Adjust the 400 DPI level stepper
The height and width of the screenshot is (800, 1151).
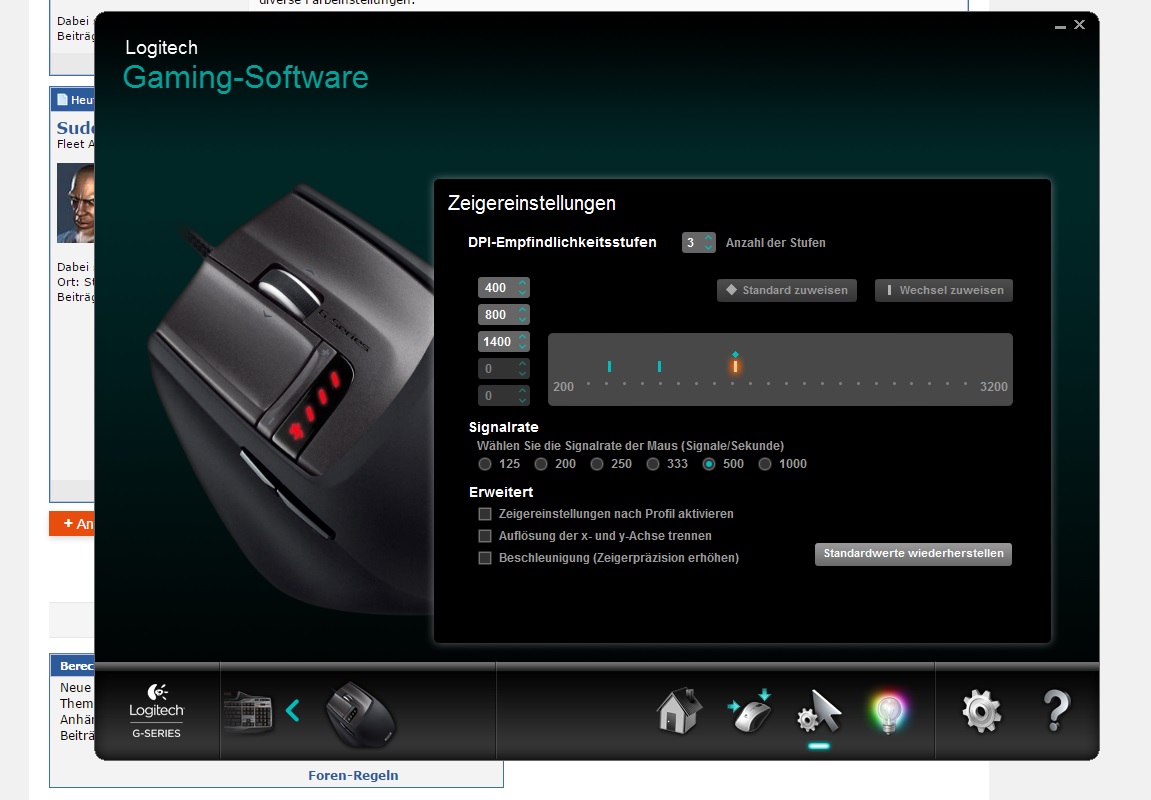coord(523,287)
